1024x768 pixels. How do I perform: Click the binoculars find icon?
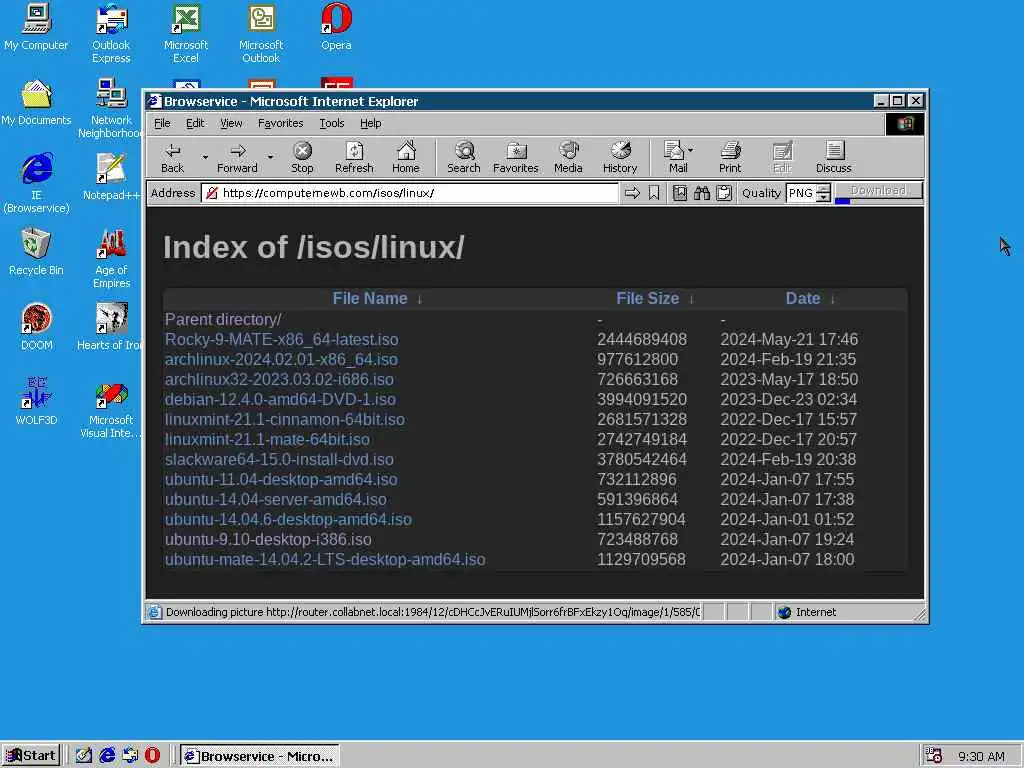(702, 193)
